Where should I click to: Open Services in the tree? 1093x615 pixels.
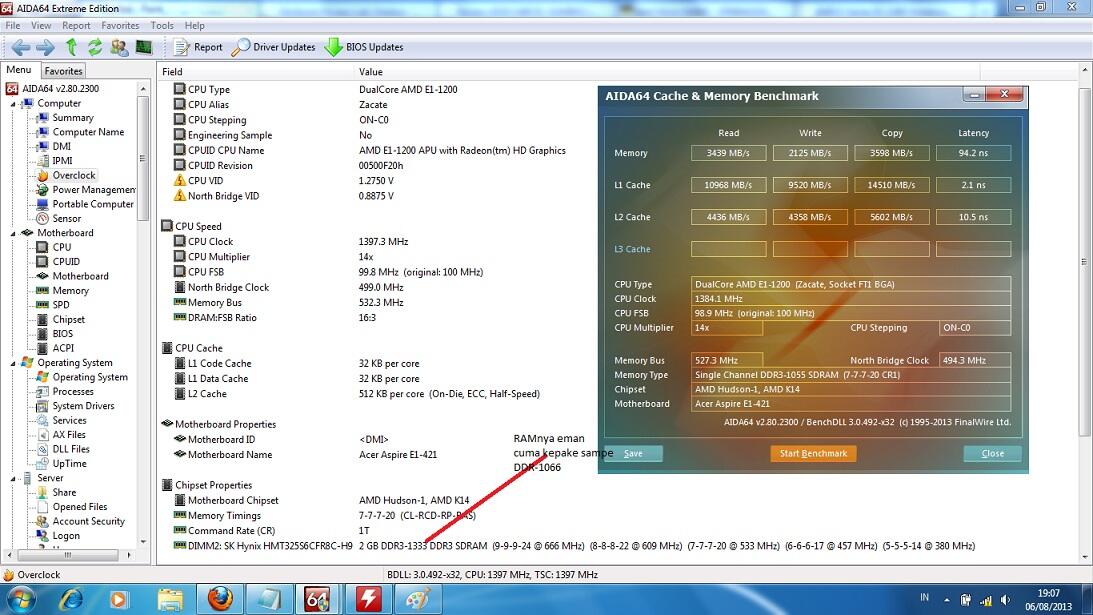click(x=69, y=420)
